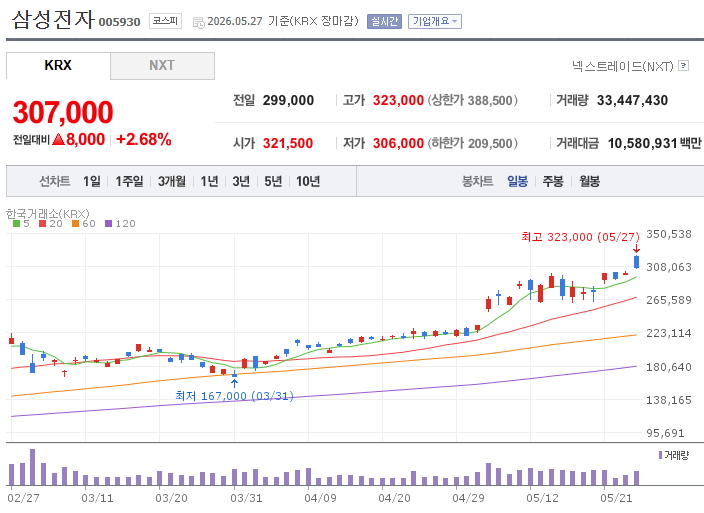Click the +2.68% change rate
Image resolution: width=704 pixels, height=513 pixels.
pyautogui.click(x=144, y=140)
